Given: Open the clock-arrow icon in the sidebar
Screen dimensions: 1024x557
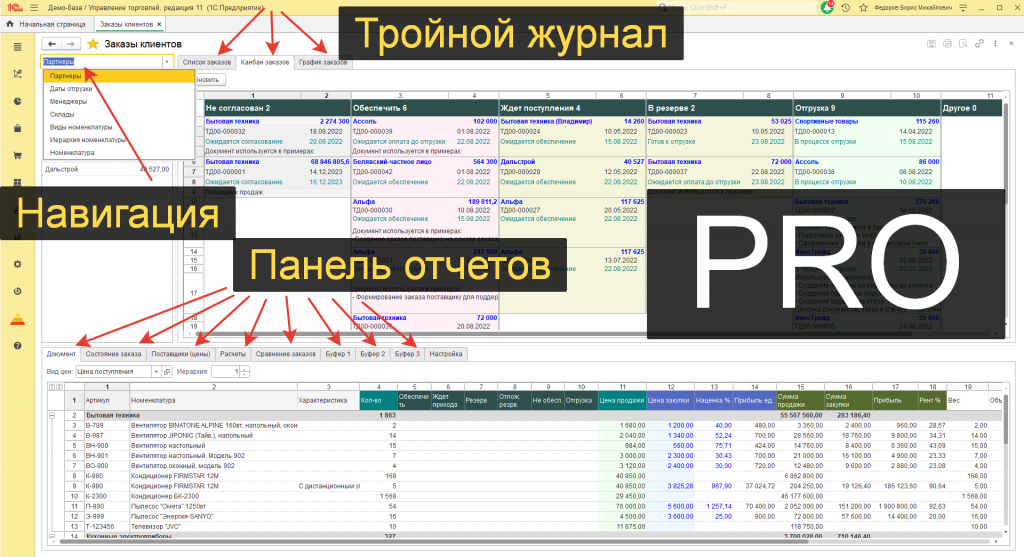Looking at the screenshot, I should [18, 291].
